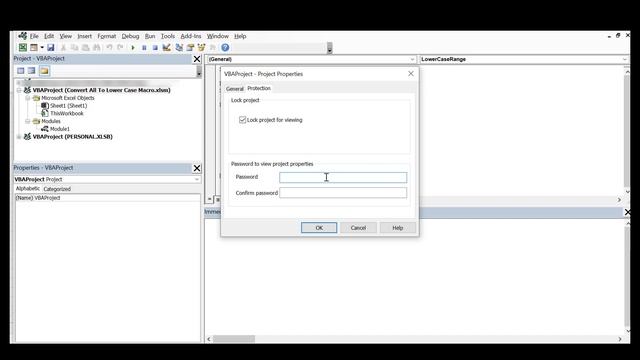Collapse the Modules folder

[x=27, y=121]
